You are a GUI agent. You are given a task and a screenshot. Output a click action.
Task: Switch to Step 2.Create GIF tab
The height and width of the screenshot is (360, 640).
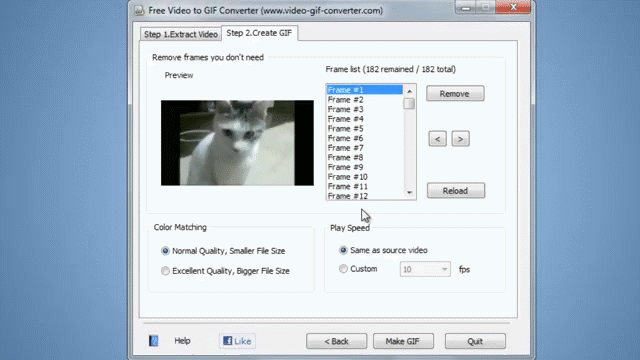pos(259,33)
